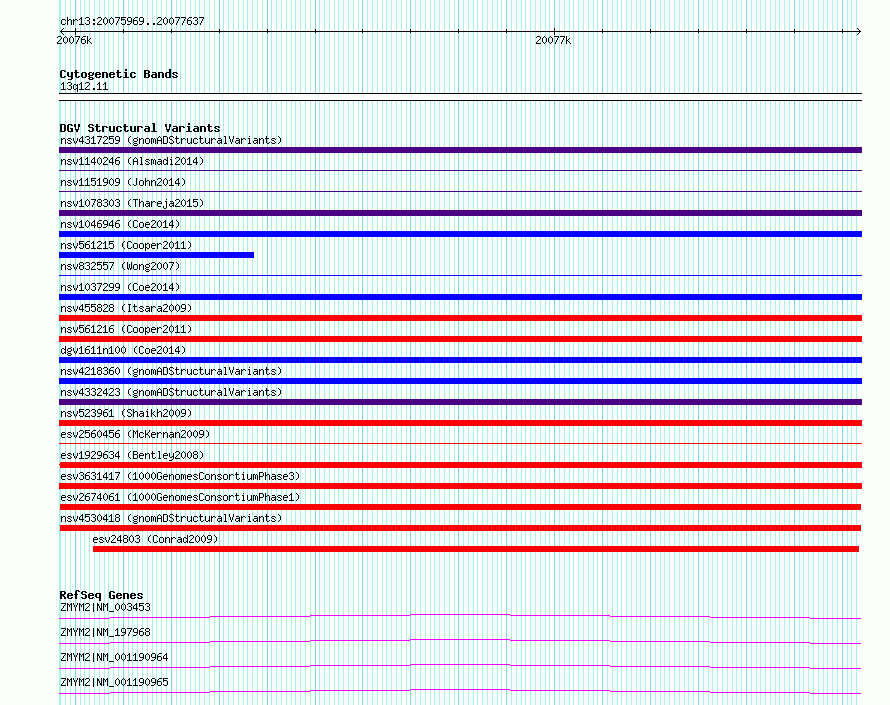Open variant nsv455828 (Itsara2009)
Viewport: 890px width, 705px height.
tap(126, 308)
